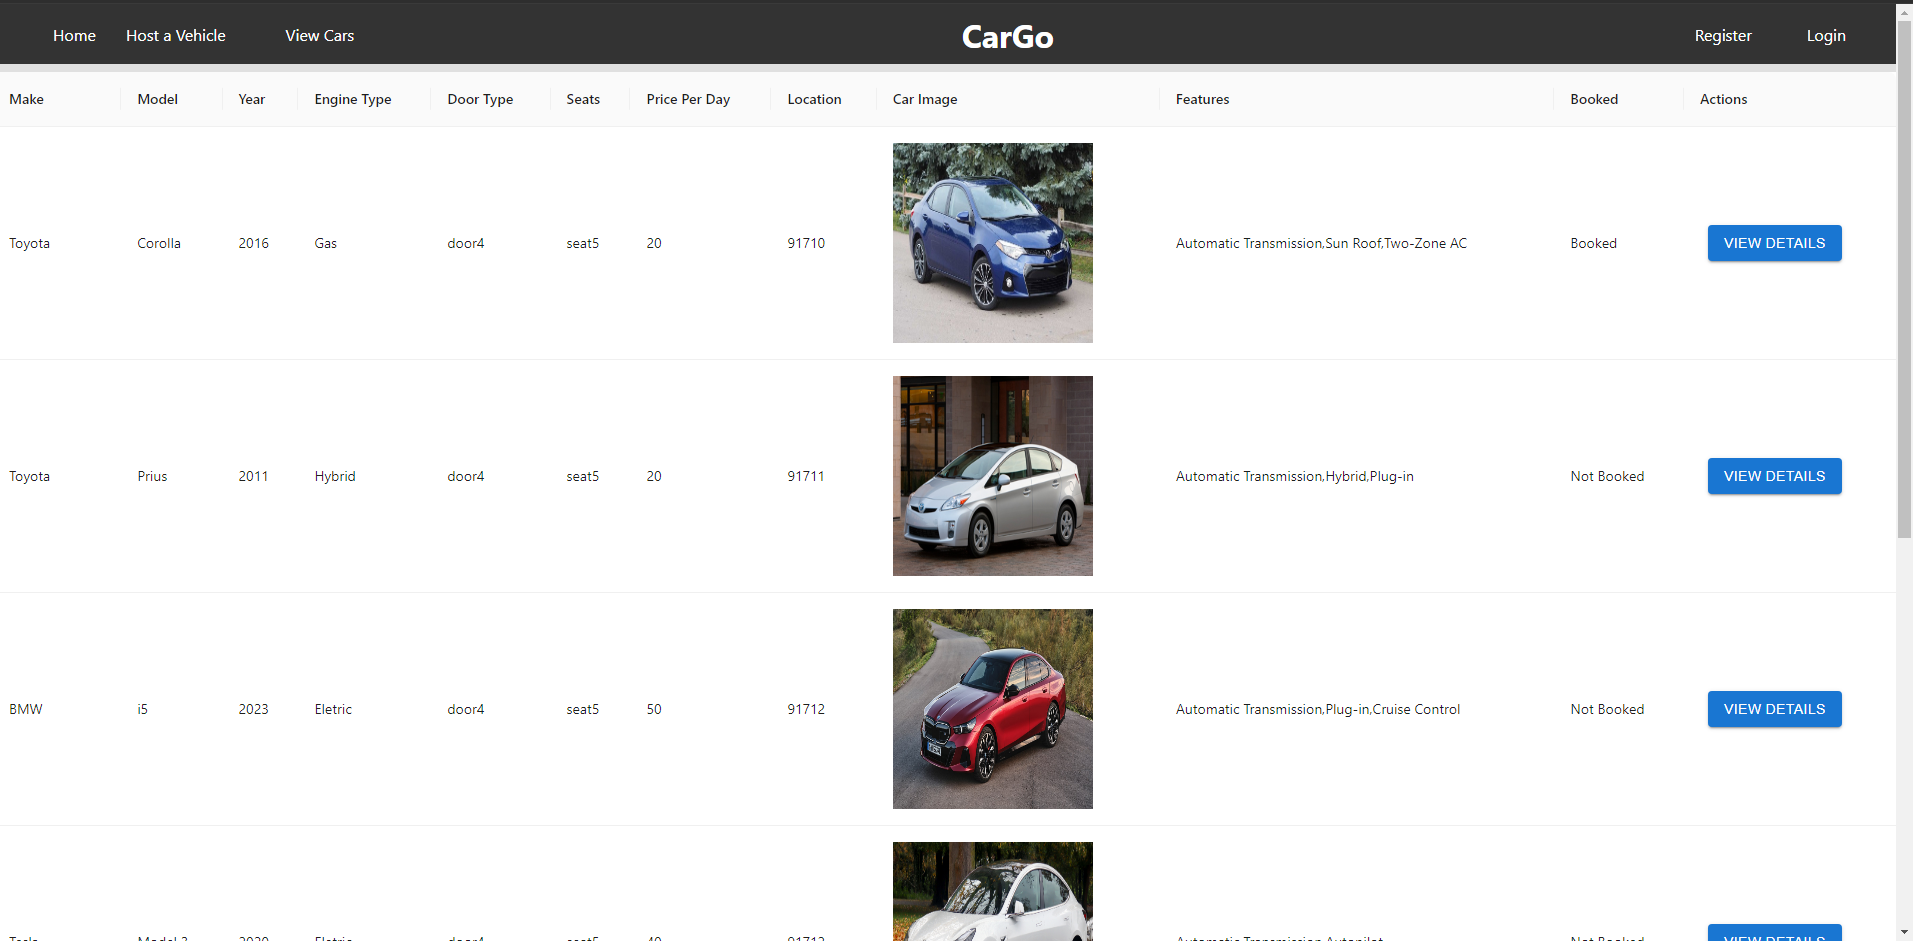Viewport: 1913px width, 941px height.
Task: Click the CarGo logo
Action: (1006, 36)
